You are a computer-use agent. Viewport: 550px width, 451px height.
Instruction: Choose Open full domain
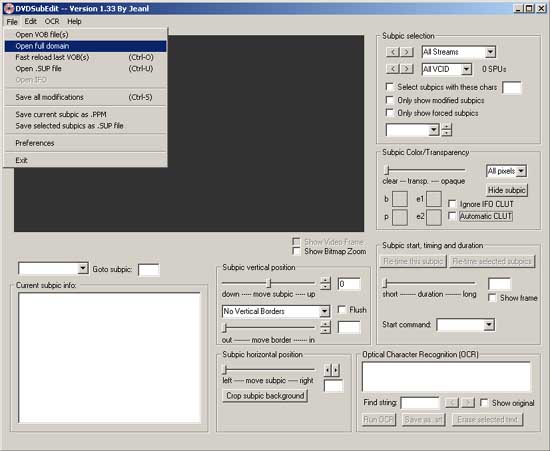point(86,46)
